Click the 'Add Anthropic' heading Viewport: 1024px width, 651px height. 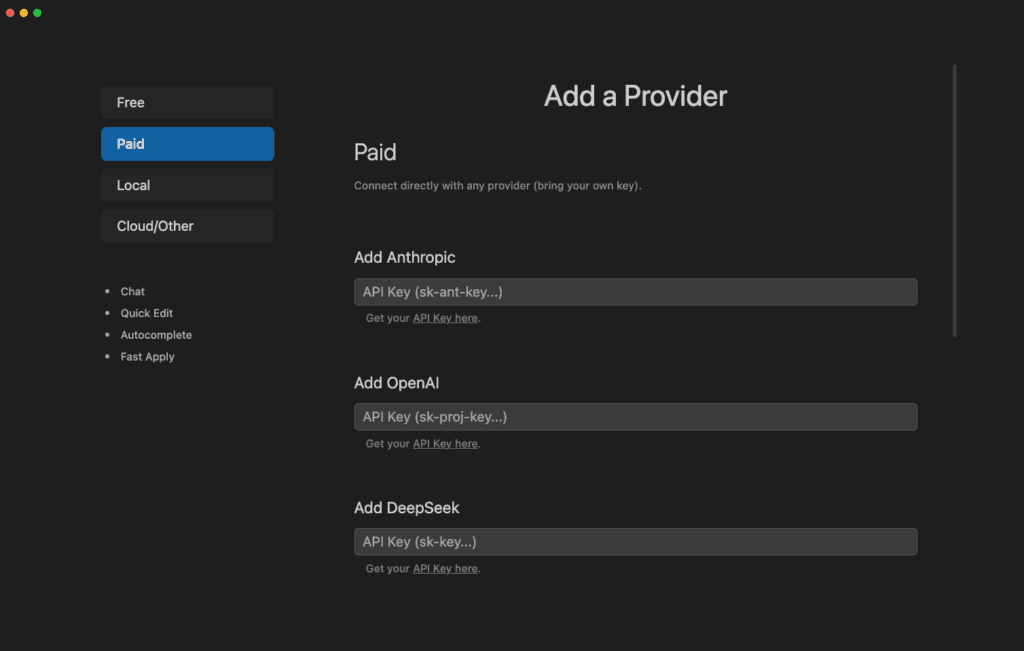tap(405, 257)
